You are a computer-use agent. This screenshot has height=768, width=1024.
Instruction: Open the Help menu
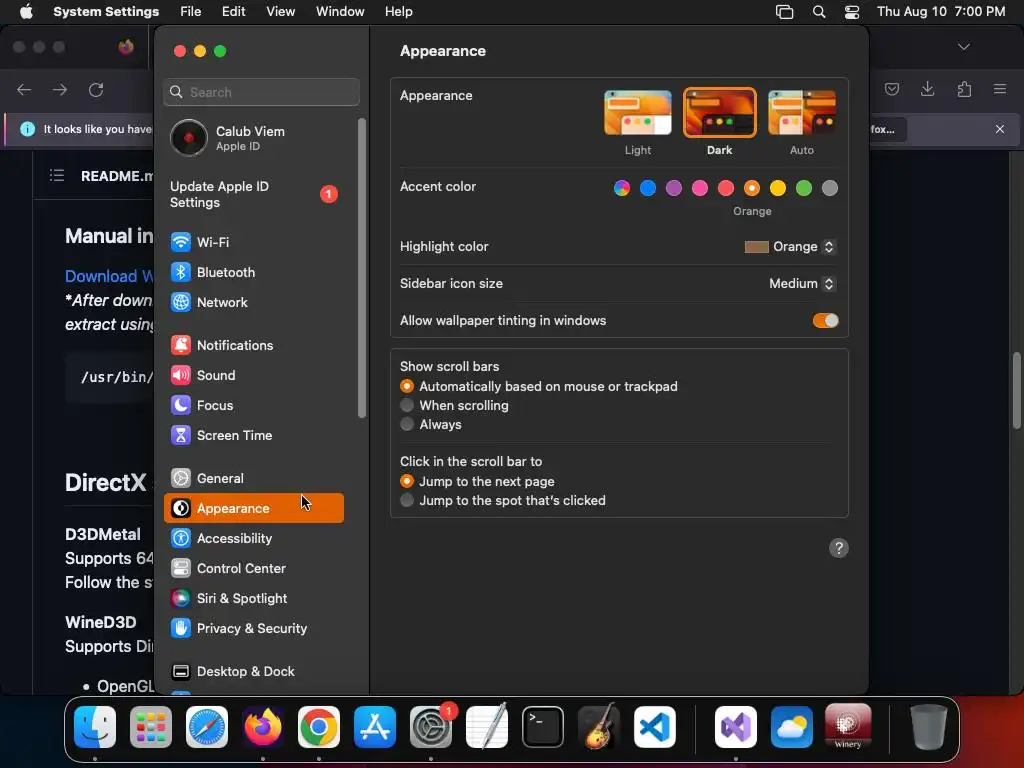[398, 12]
